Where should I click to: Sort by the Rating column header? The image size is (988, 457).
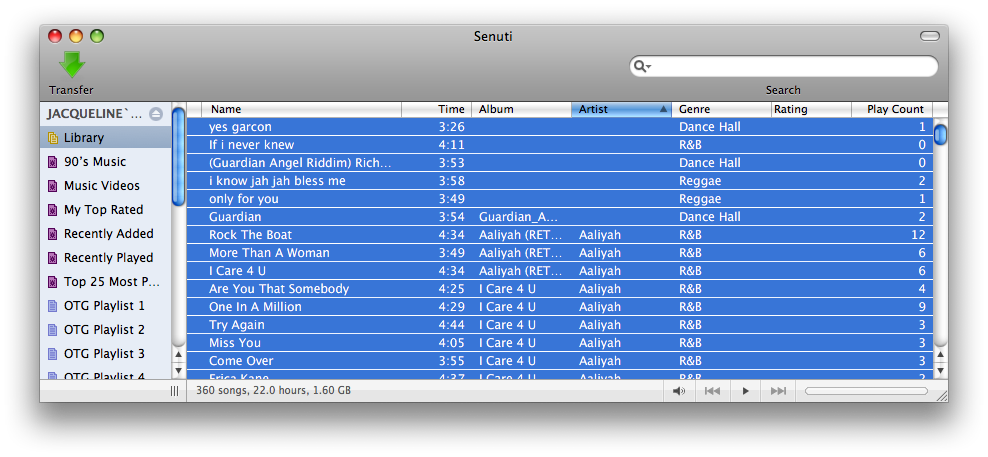(812, 109)
